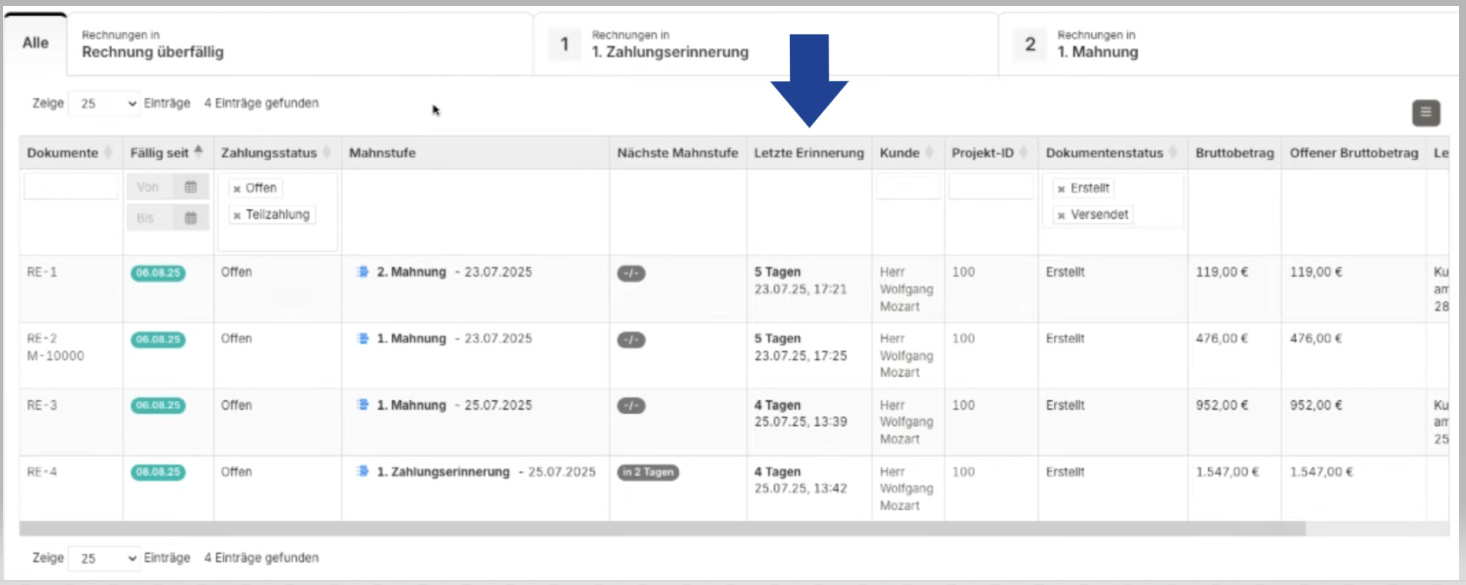This screenshot has height=585, width=1466.
Task: Click the Zahlungserinnerung icon in row RE-4
Action: [363, 472]
